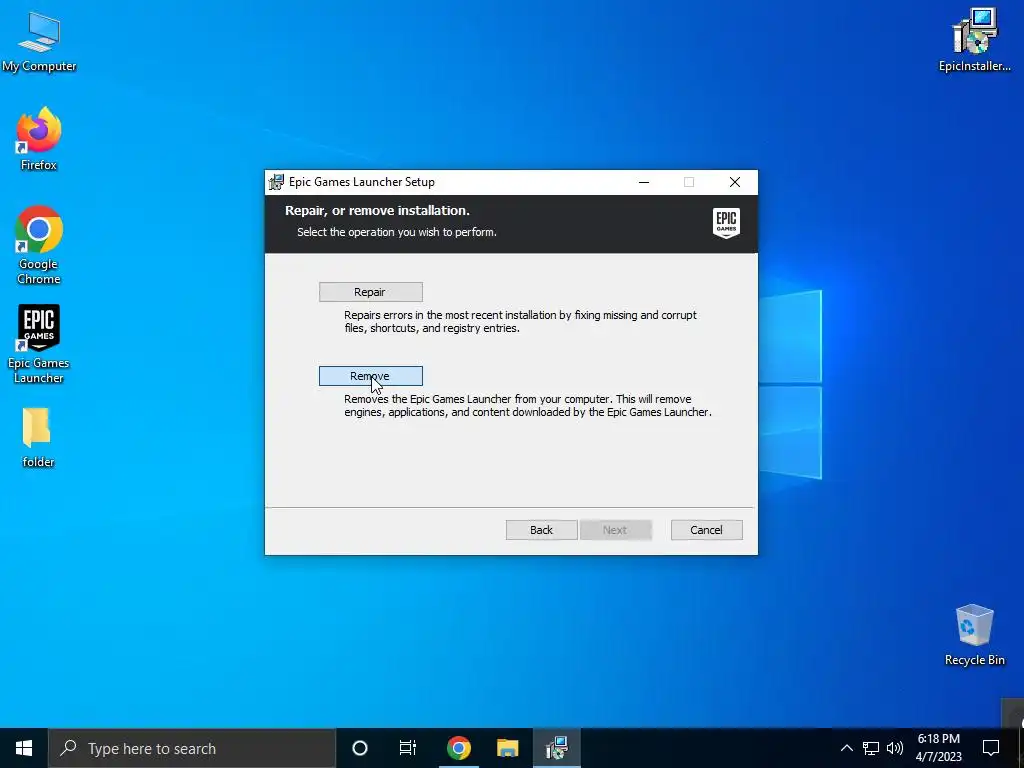This screenshot has width=1024, height=768.
Task: Click the 'Repair, or remove installation.' heading
Action: pos(377,211)
